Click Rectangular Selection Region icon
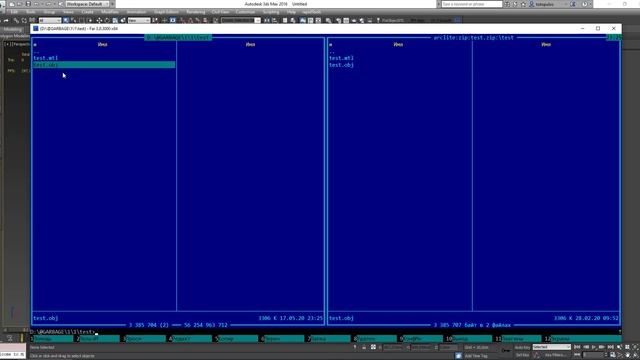The image size is (640, 360). [x=82, y=20]
